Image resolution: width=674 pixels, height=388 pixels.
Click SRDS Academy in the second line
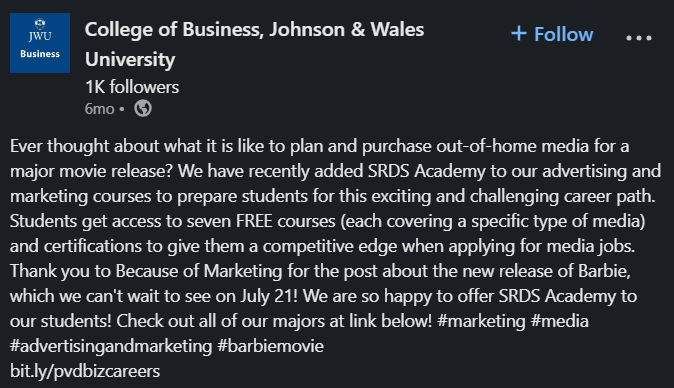point(426,171)
